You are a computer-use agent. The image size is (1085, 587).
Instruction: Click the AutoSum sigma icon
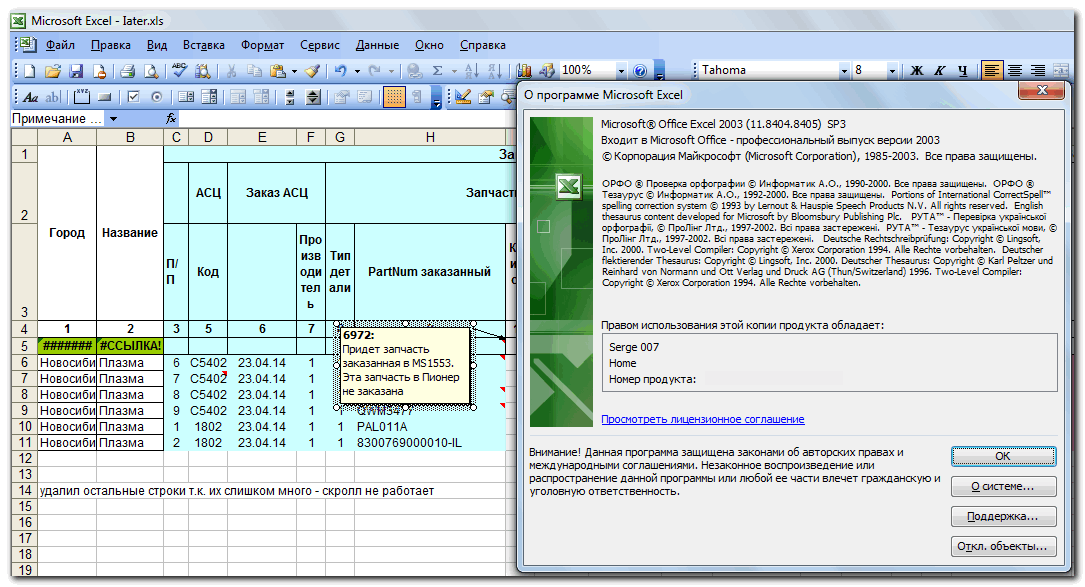(437, 71)
